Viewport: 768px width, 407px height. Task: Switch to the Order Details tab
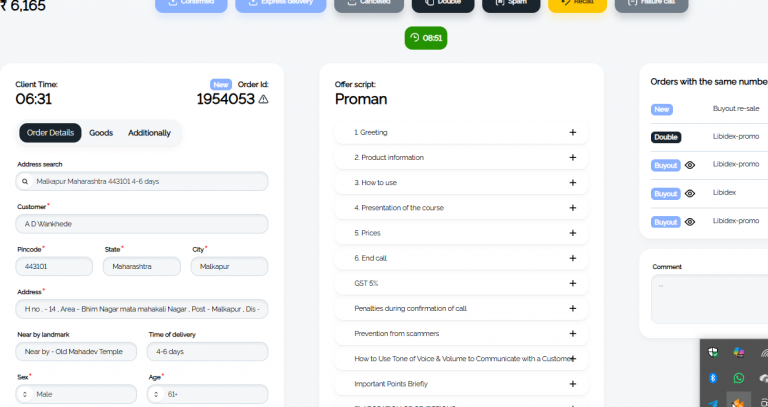pos(50,133)
